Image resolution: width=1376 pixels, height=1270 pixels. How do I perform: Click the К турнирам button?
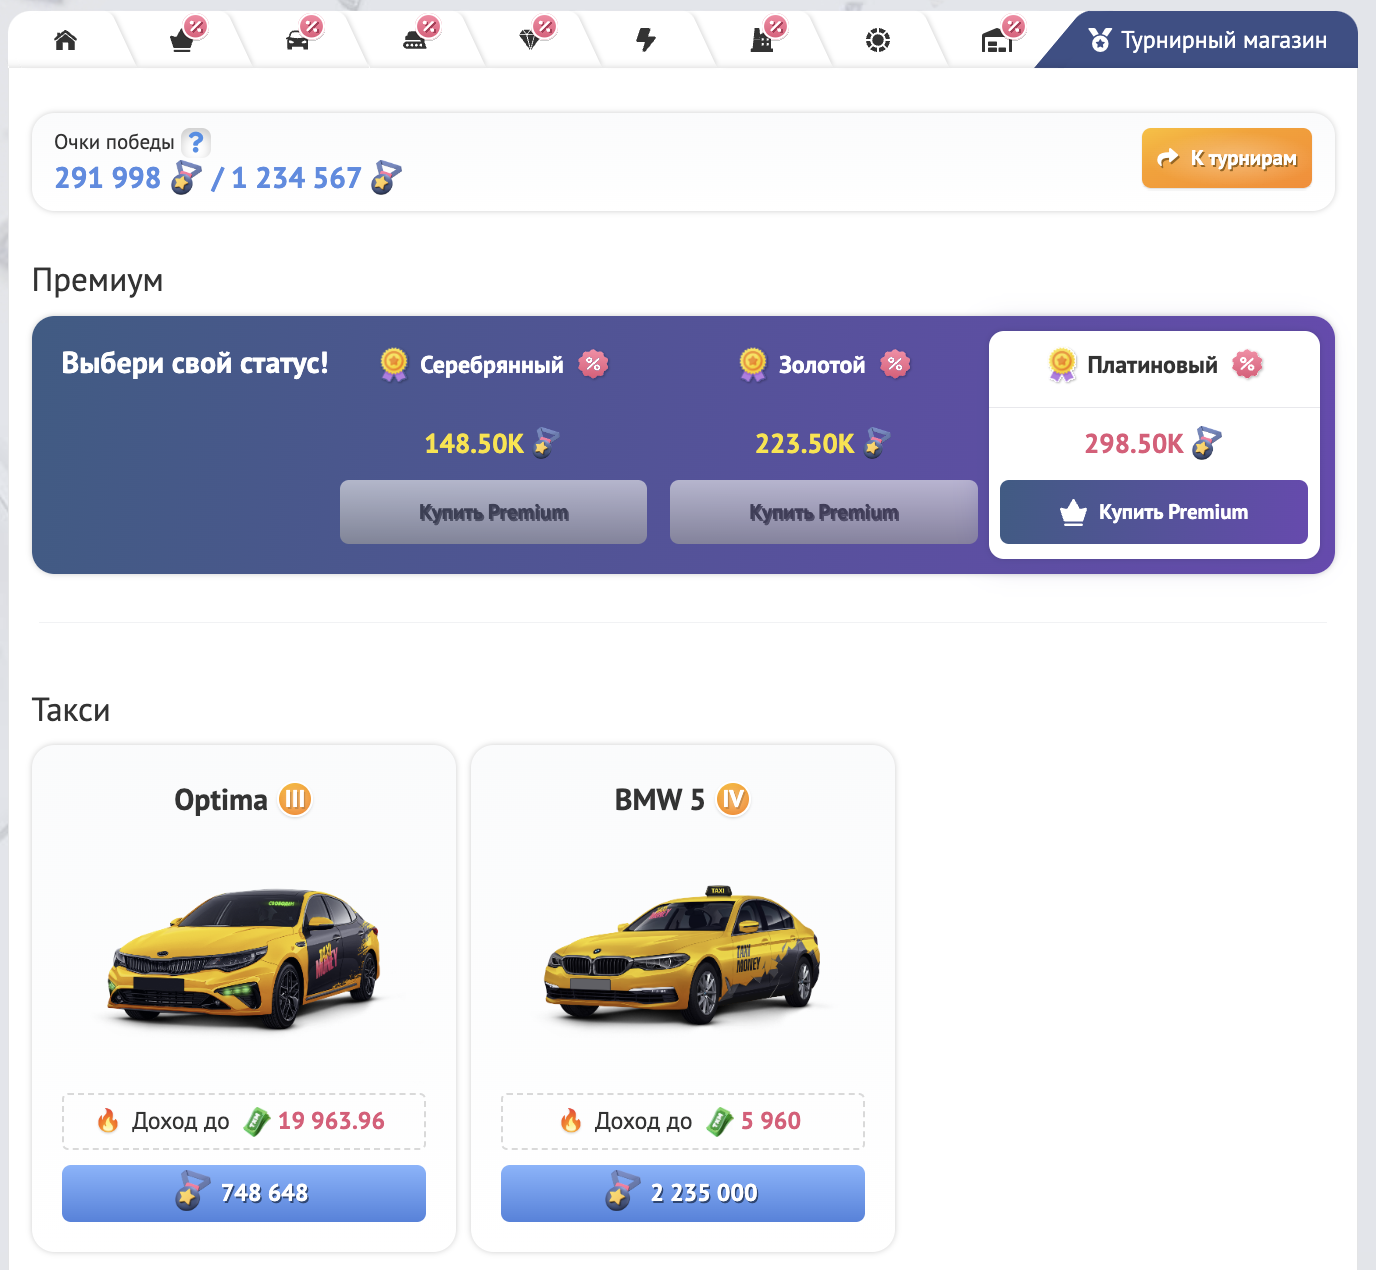[1226, 158]
